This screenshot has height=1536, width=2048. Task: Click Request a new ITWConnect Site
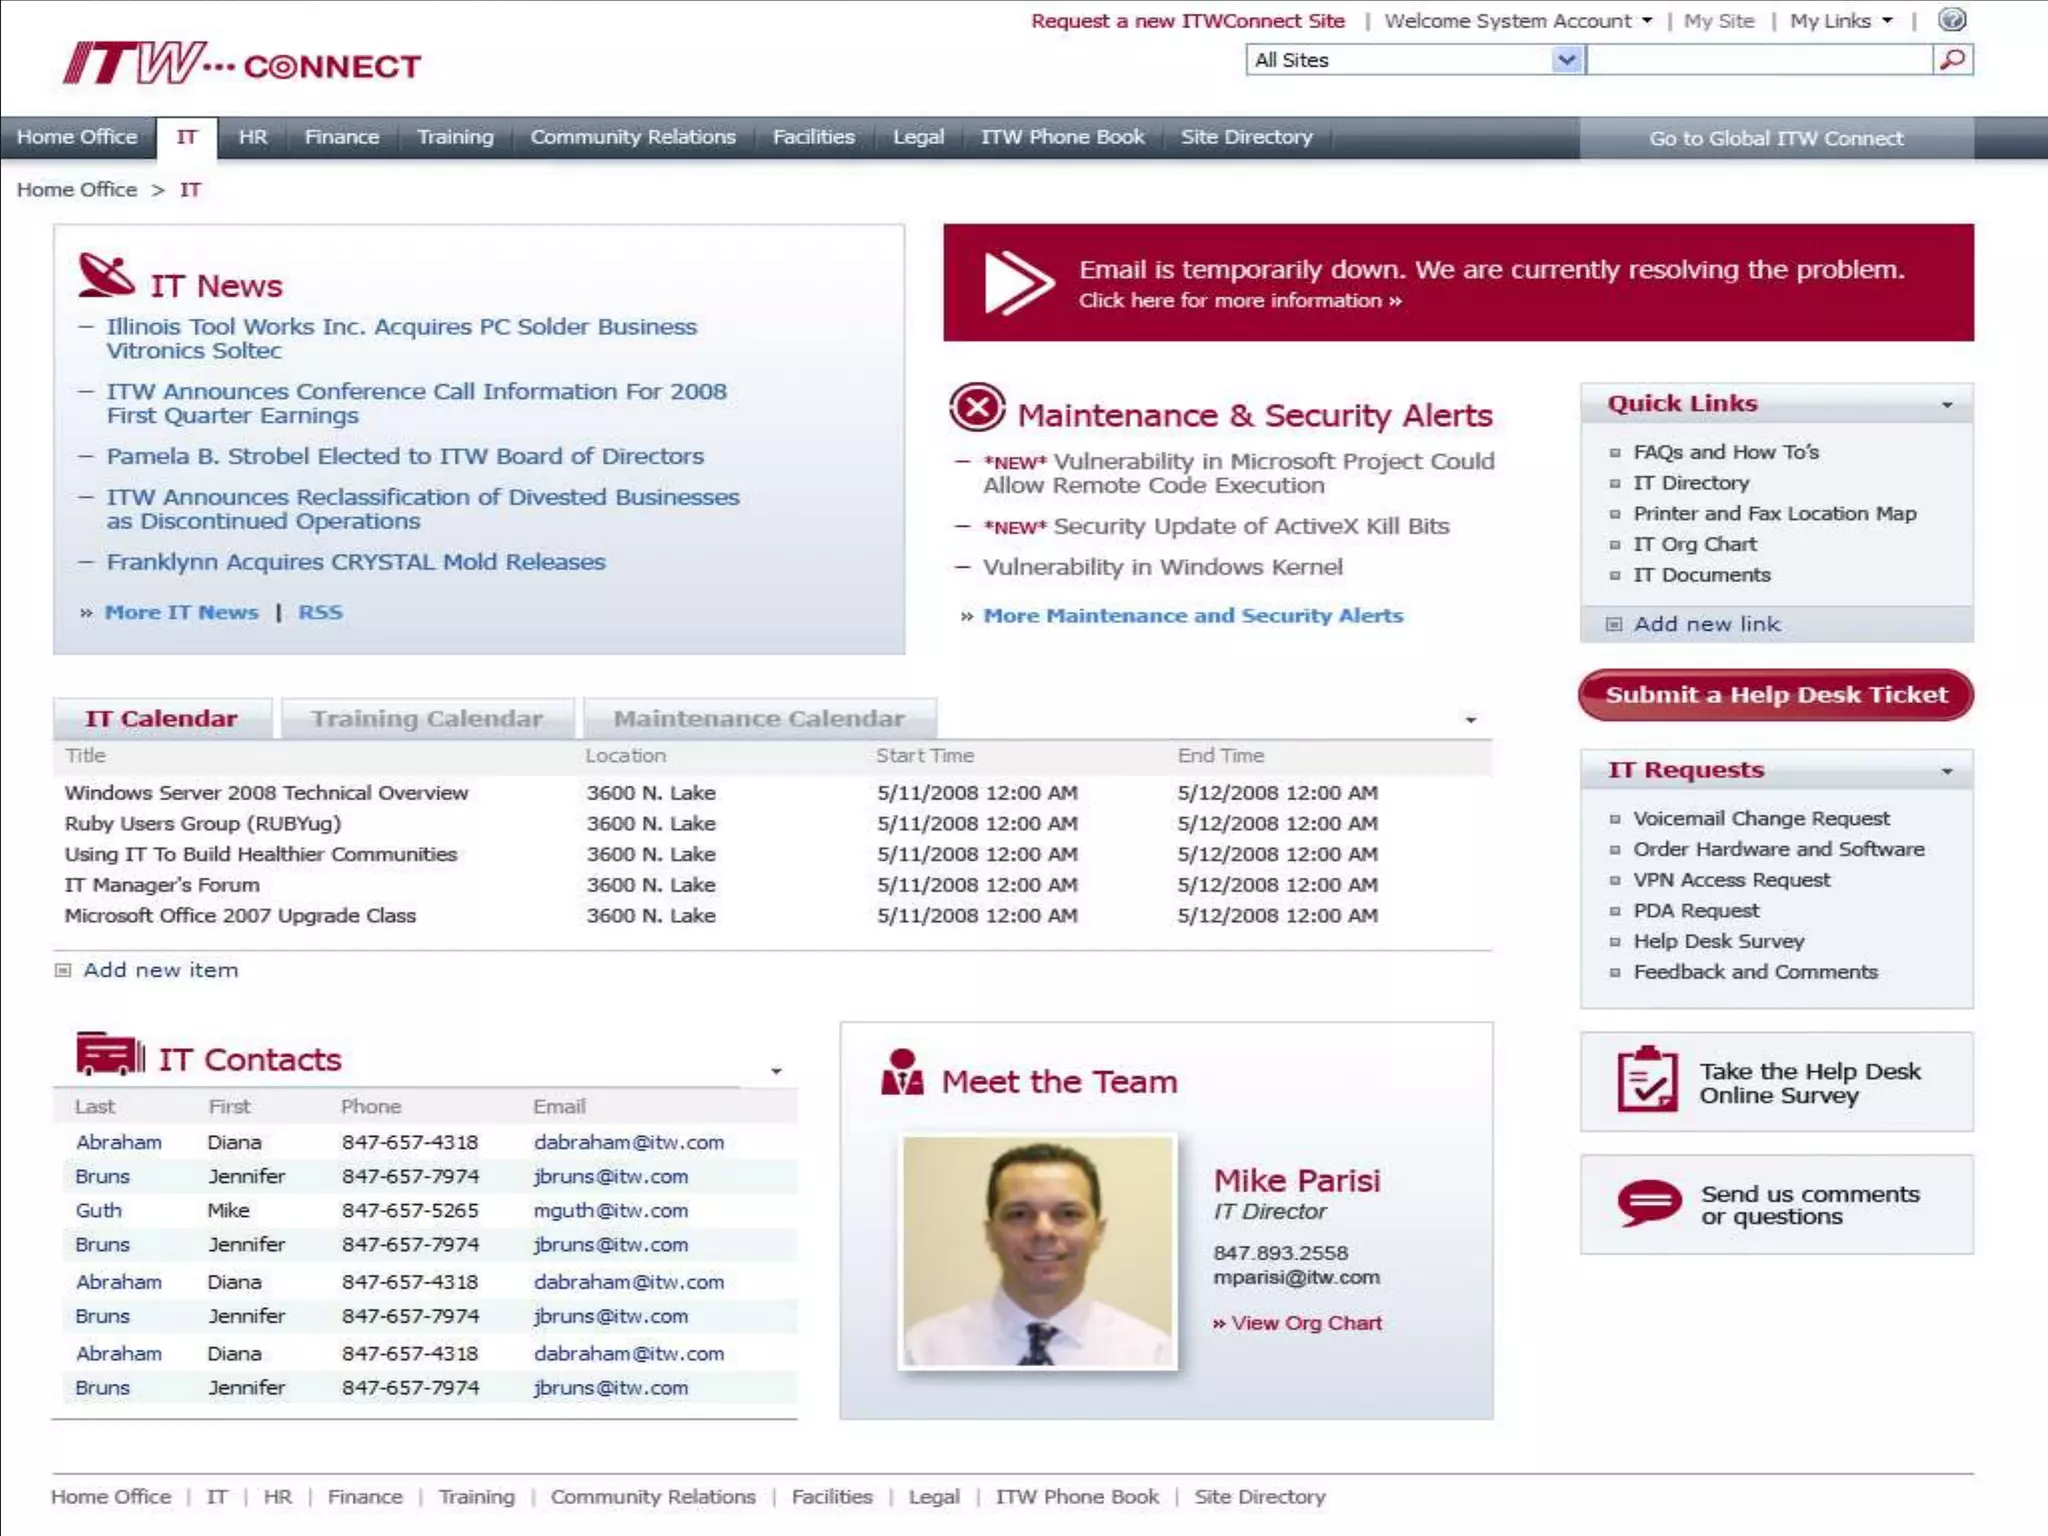(1188, 21)
